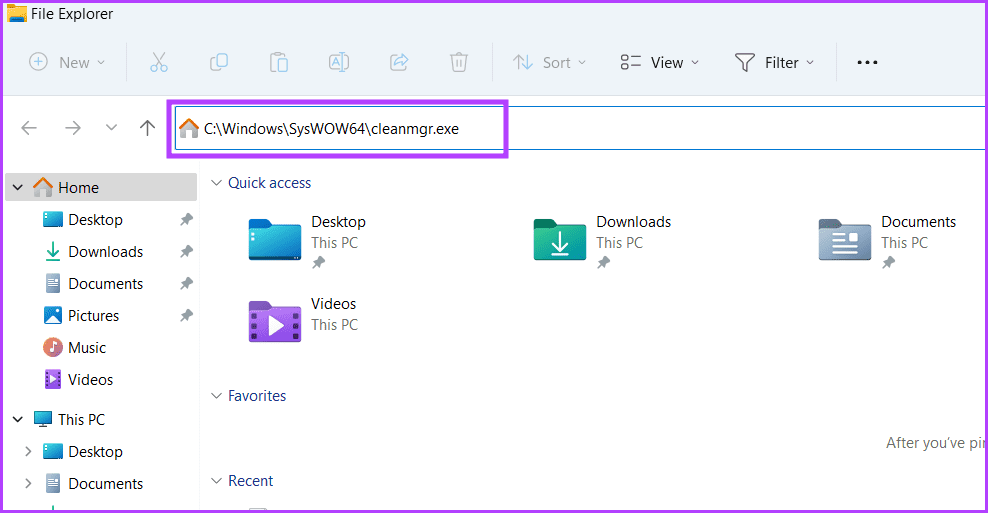Screen dimensions: 988x513
Task: Select the Downloads folder in Quick access
Action: tap(602, 241)
